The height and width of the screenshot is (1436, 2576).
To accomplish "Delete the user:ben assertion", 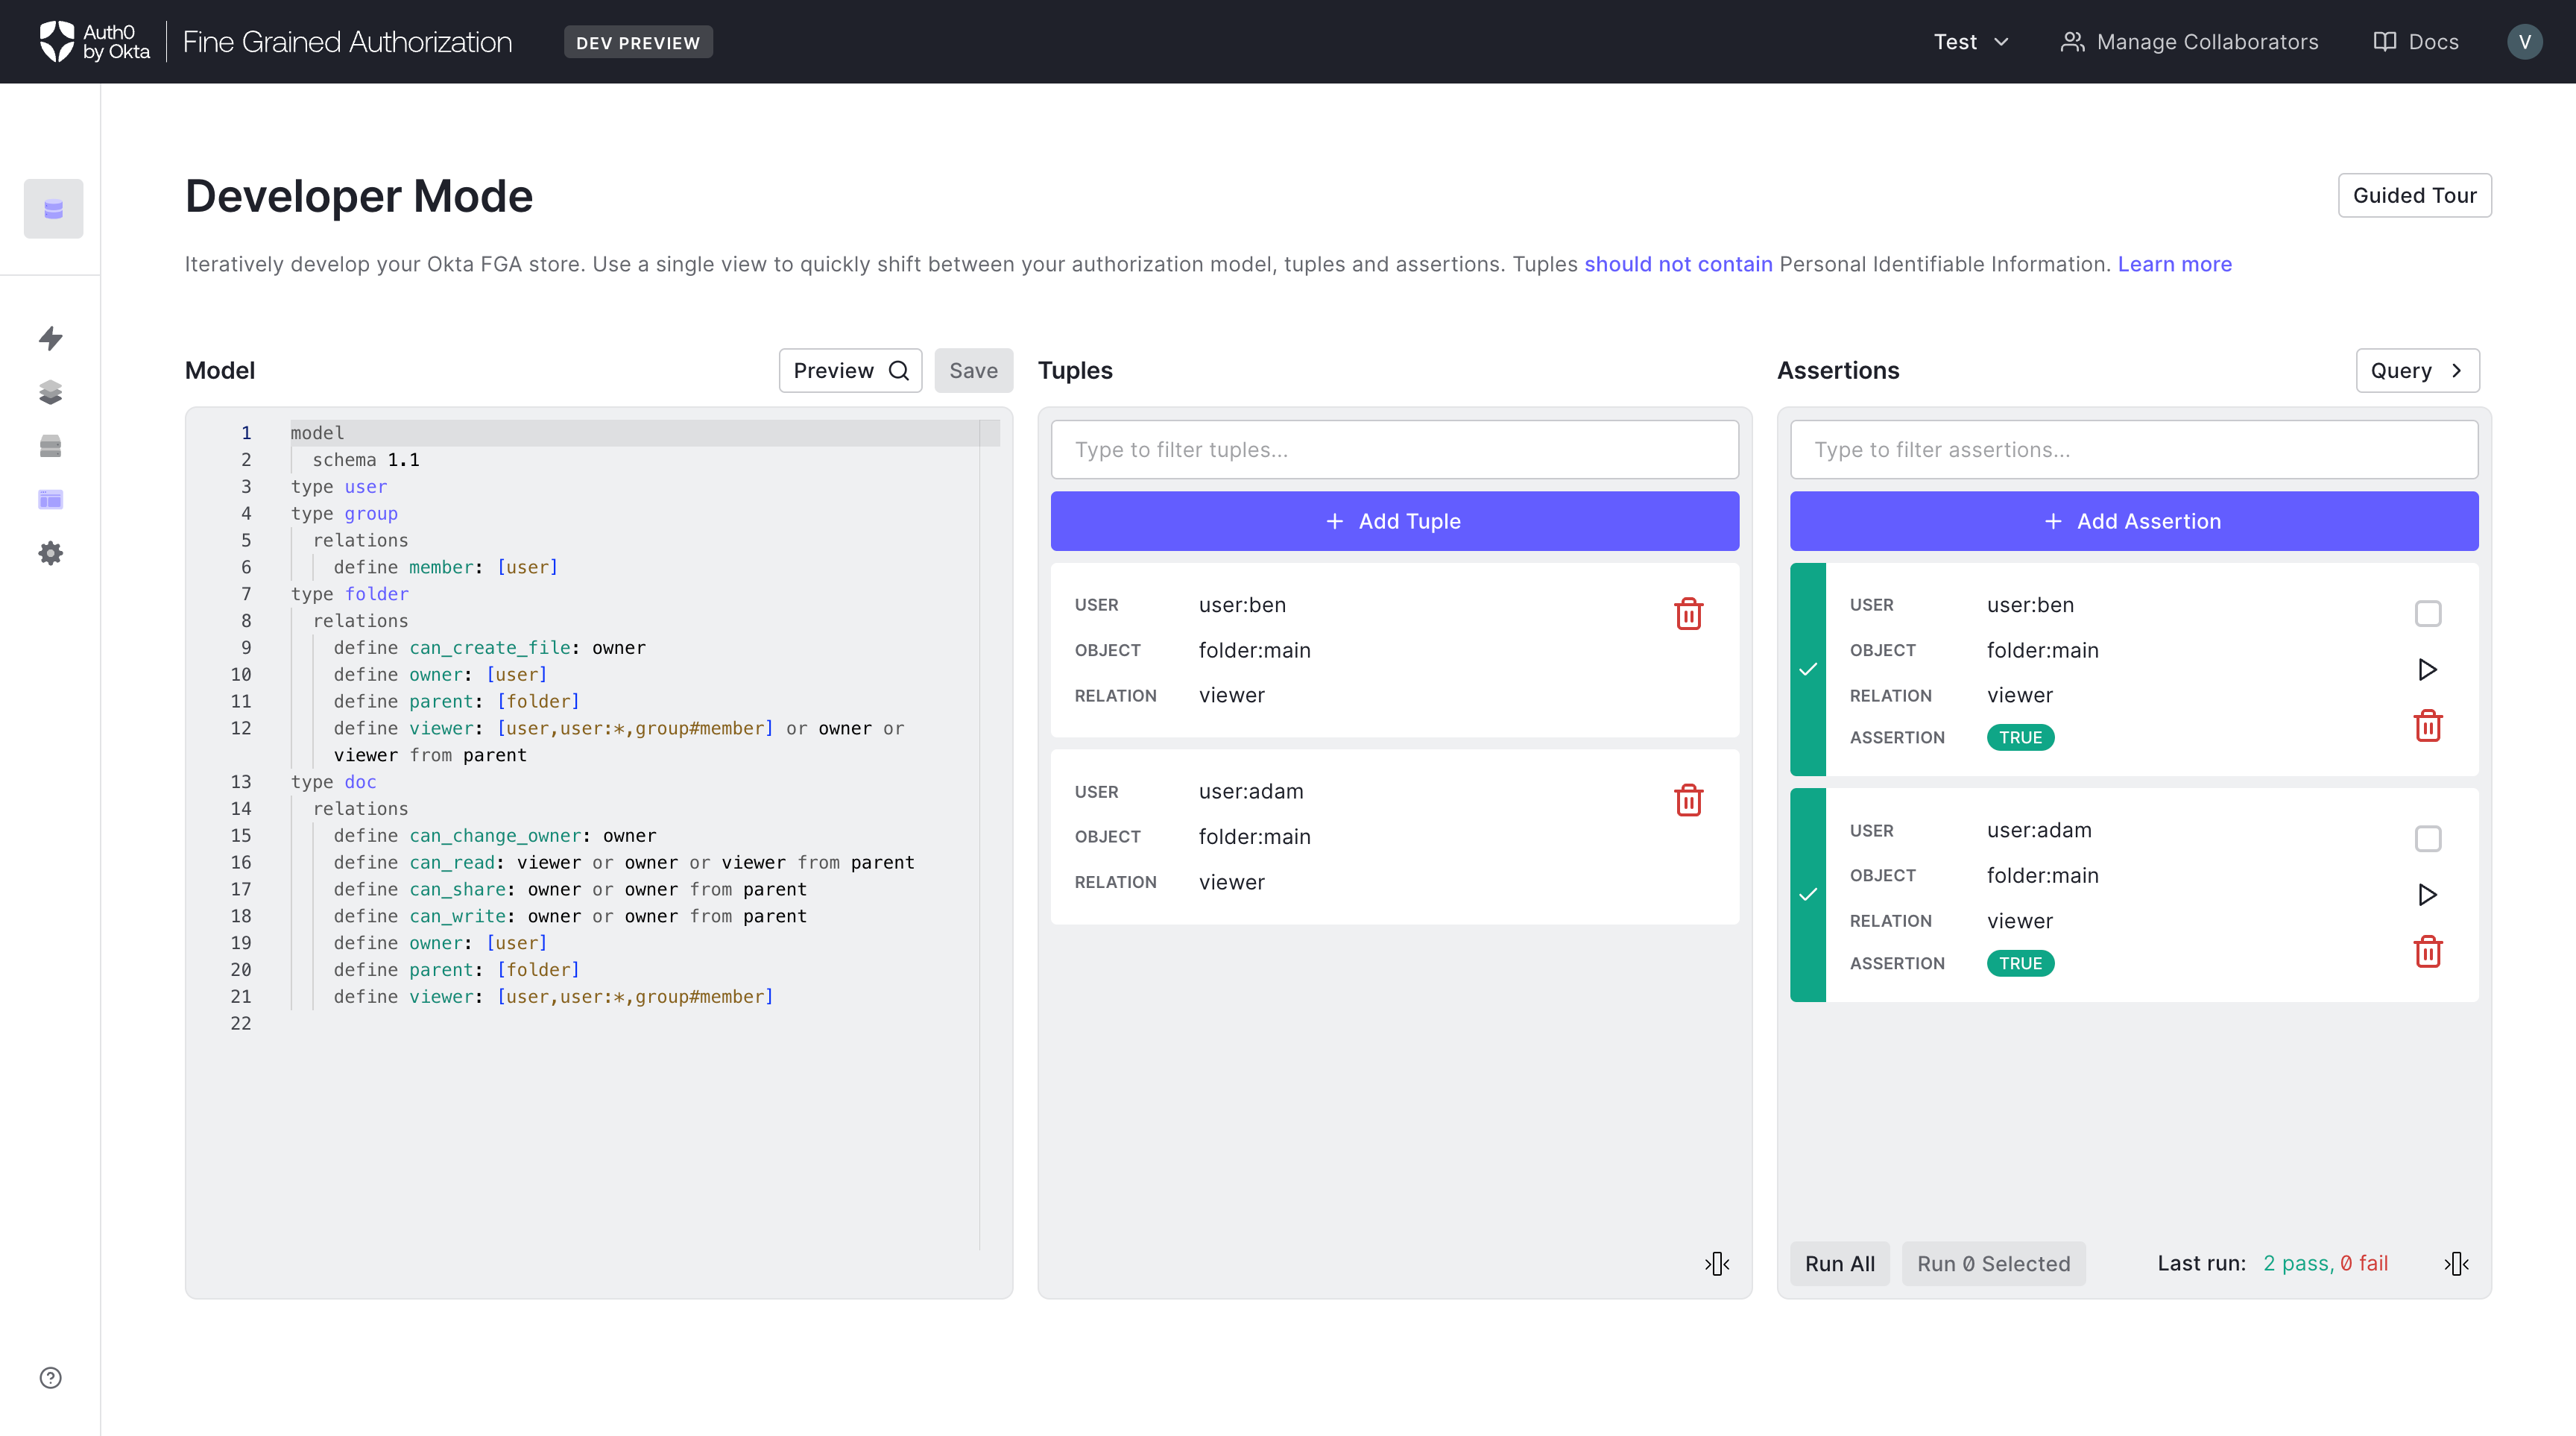I will coord(2428,725).
